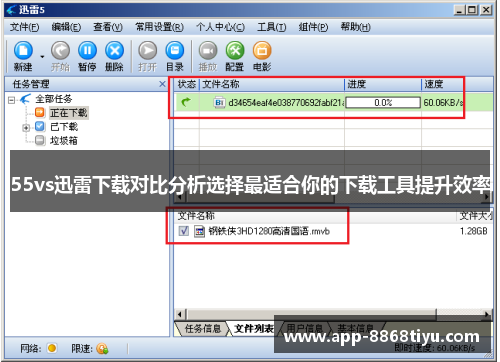Open the 组件(P) menu
Screen dimensions: 500x362
[x=313, y=27]
